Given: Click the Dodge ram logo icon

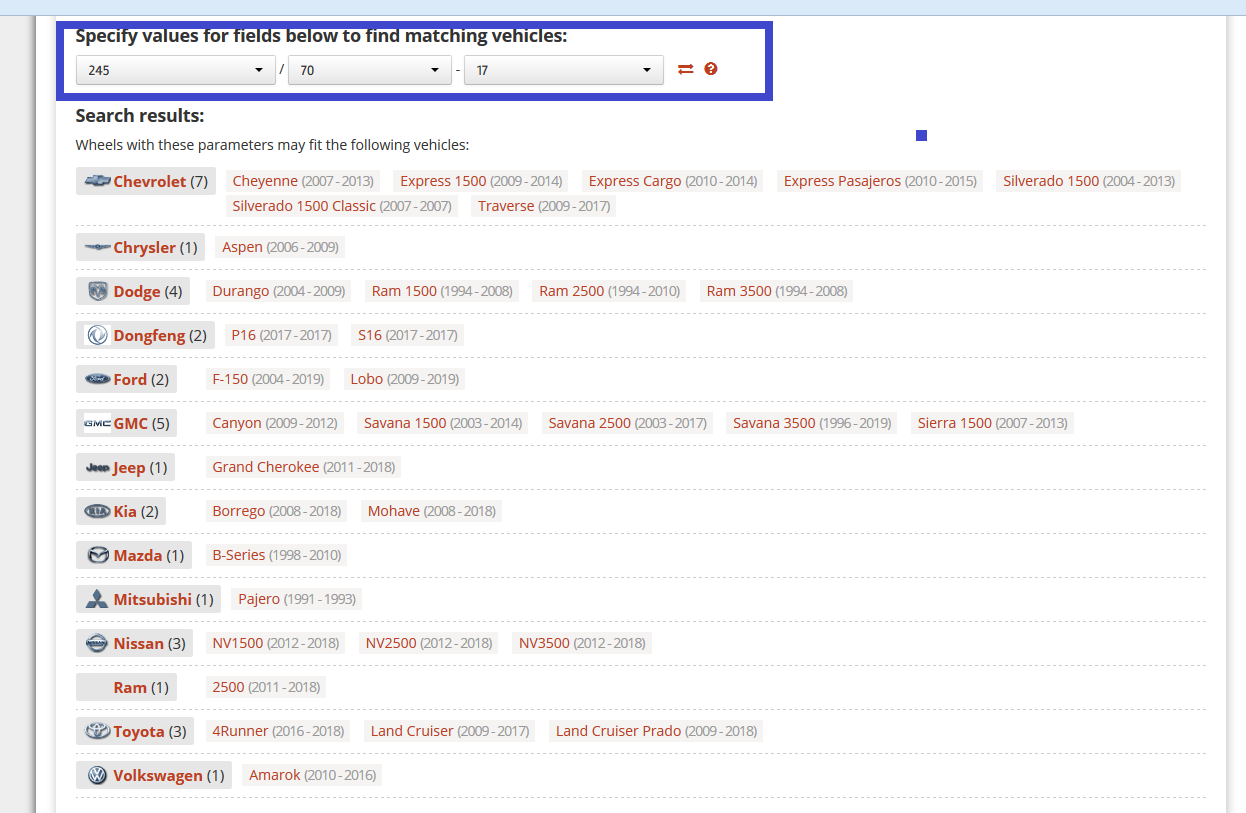Looking at the screenshot, I should [97, 291].
